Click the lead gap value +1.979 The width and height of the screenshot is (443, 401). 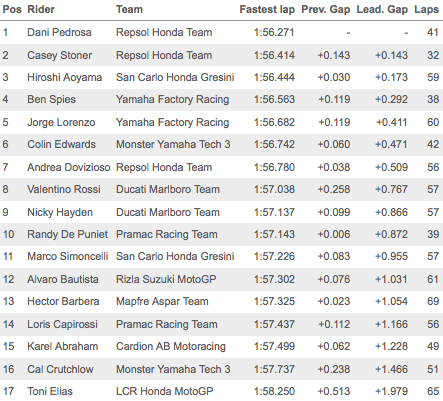coord(391,391)
